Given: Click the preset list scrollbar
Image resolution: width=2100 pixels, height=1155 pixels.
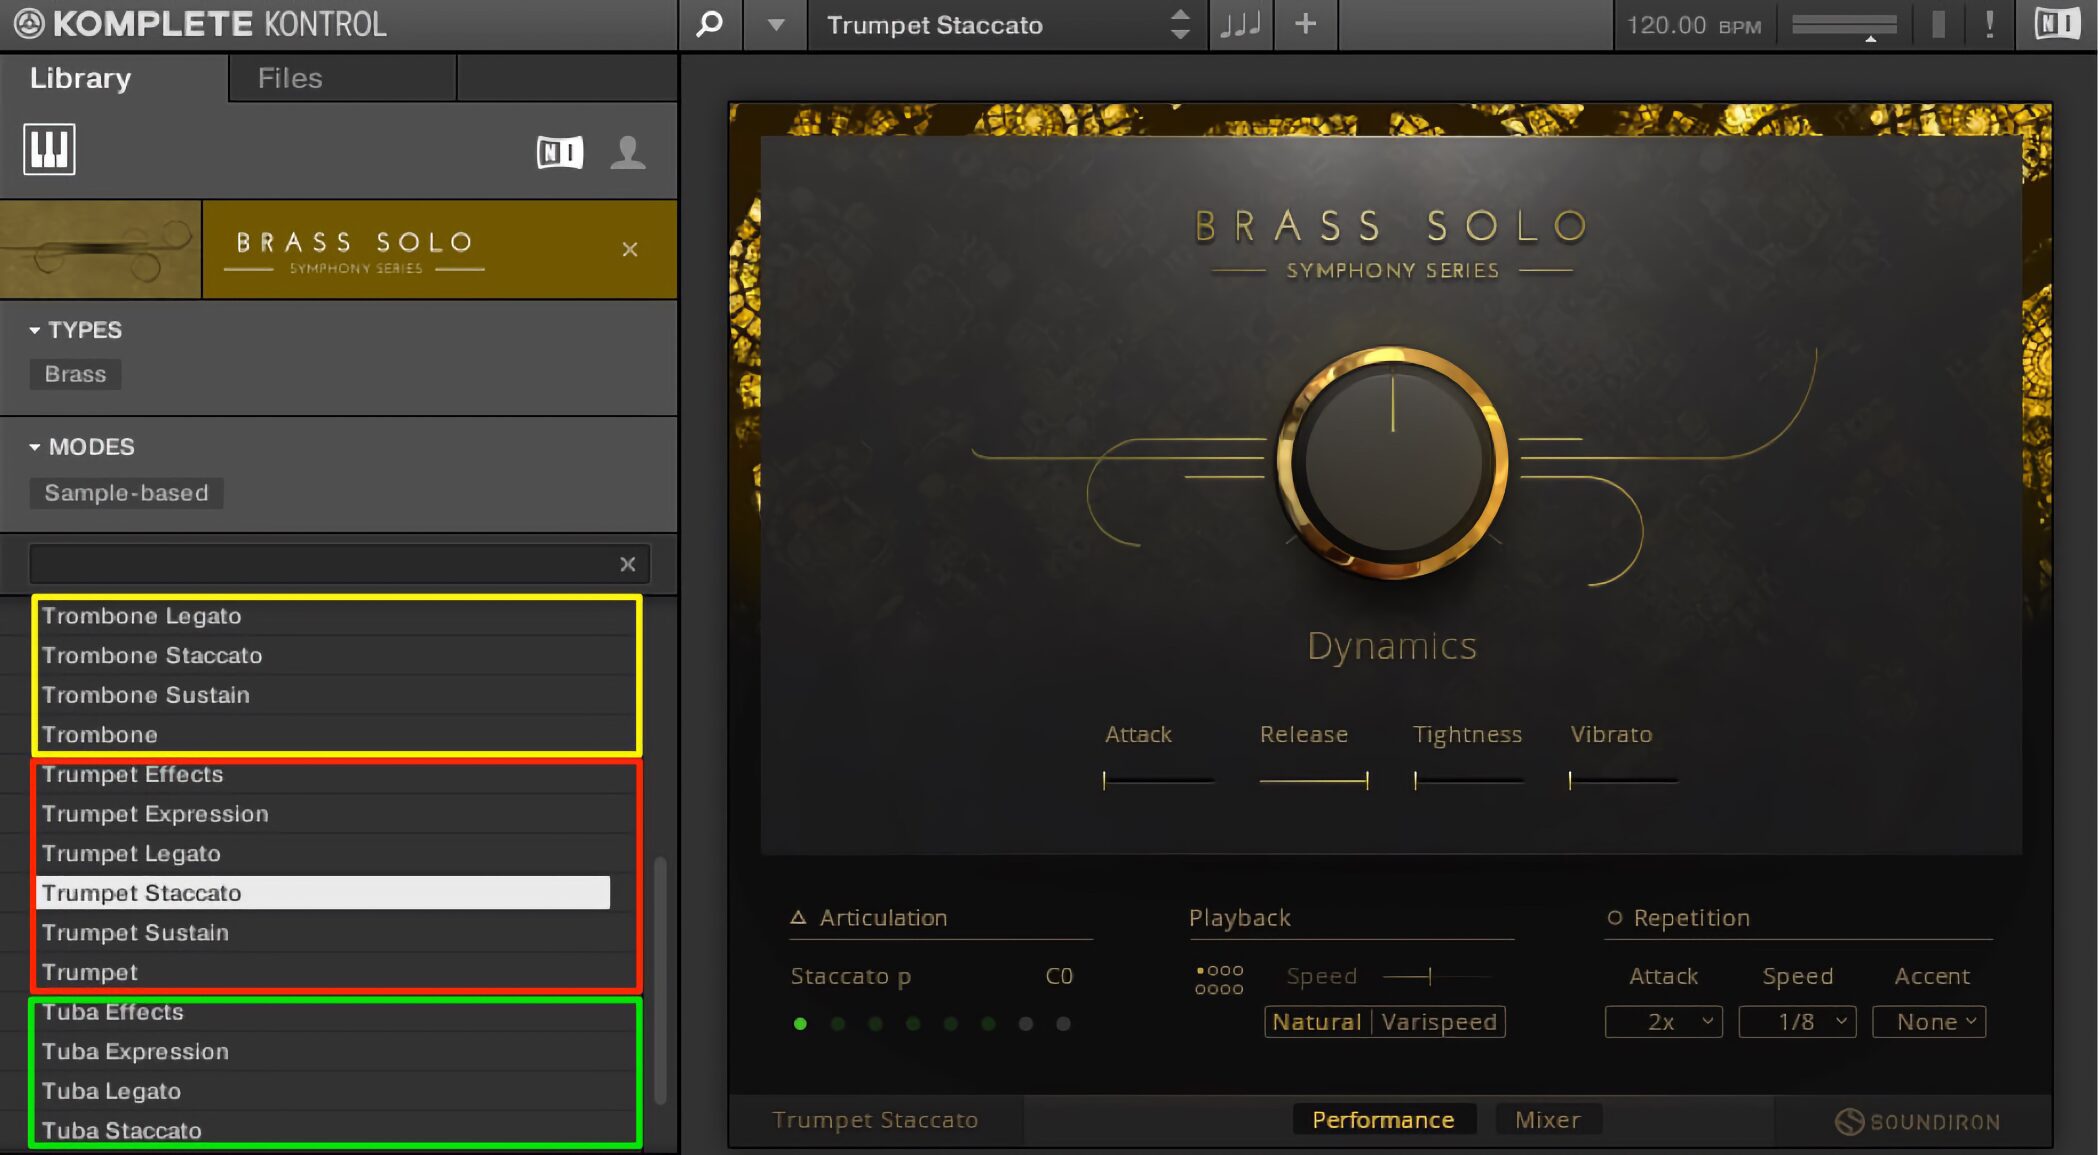Looking at the screenshot, I should click(660, 980).
